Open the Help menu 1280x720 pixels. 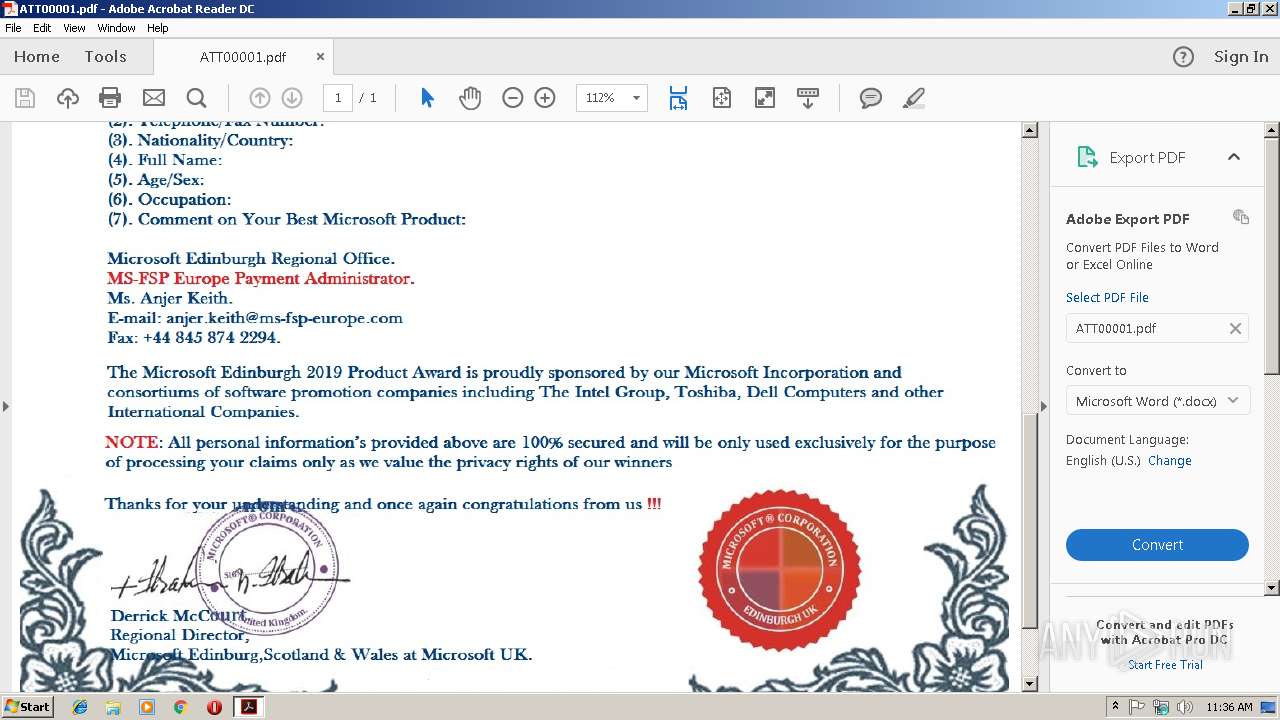coord(157,28)
